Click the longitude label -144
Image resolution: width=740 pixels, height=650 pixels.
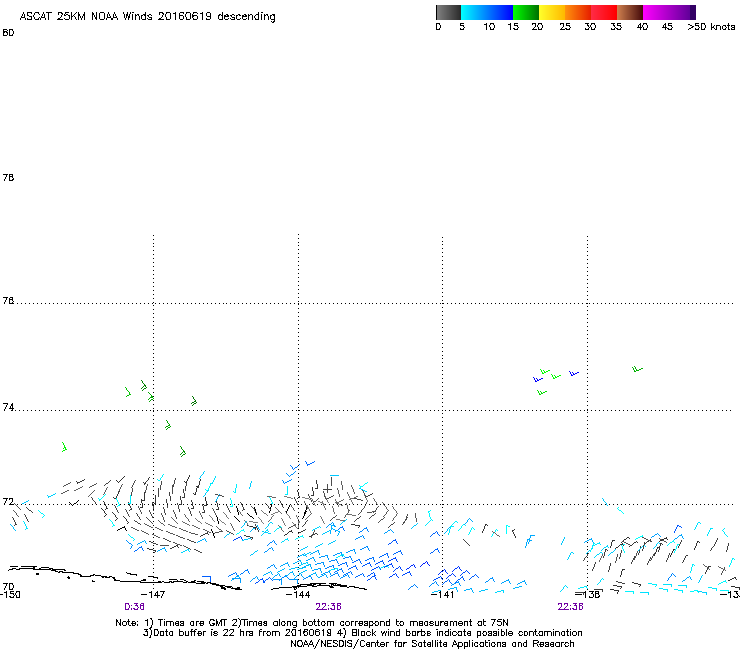298,594
